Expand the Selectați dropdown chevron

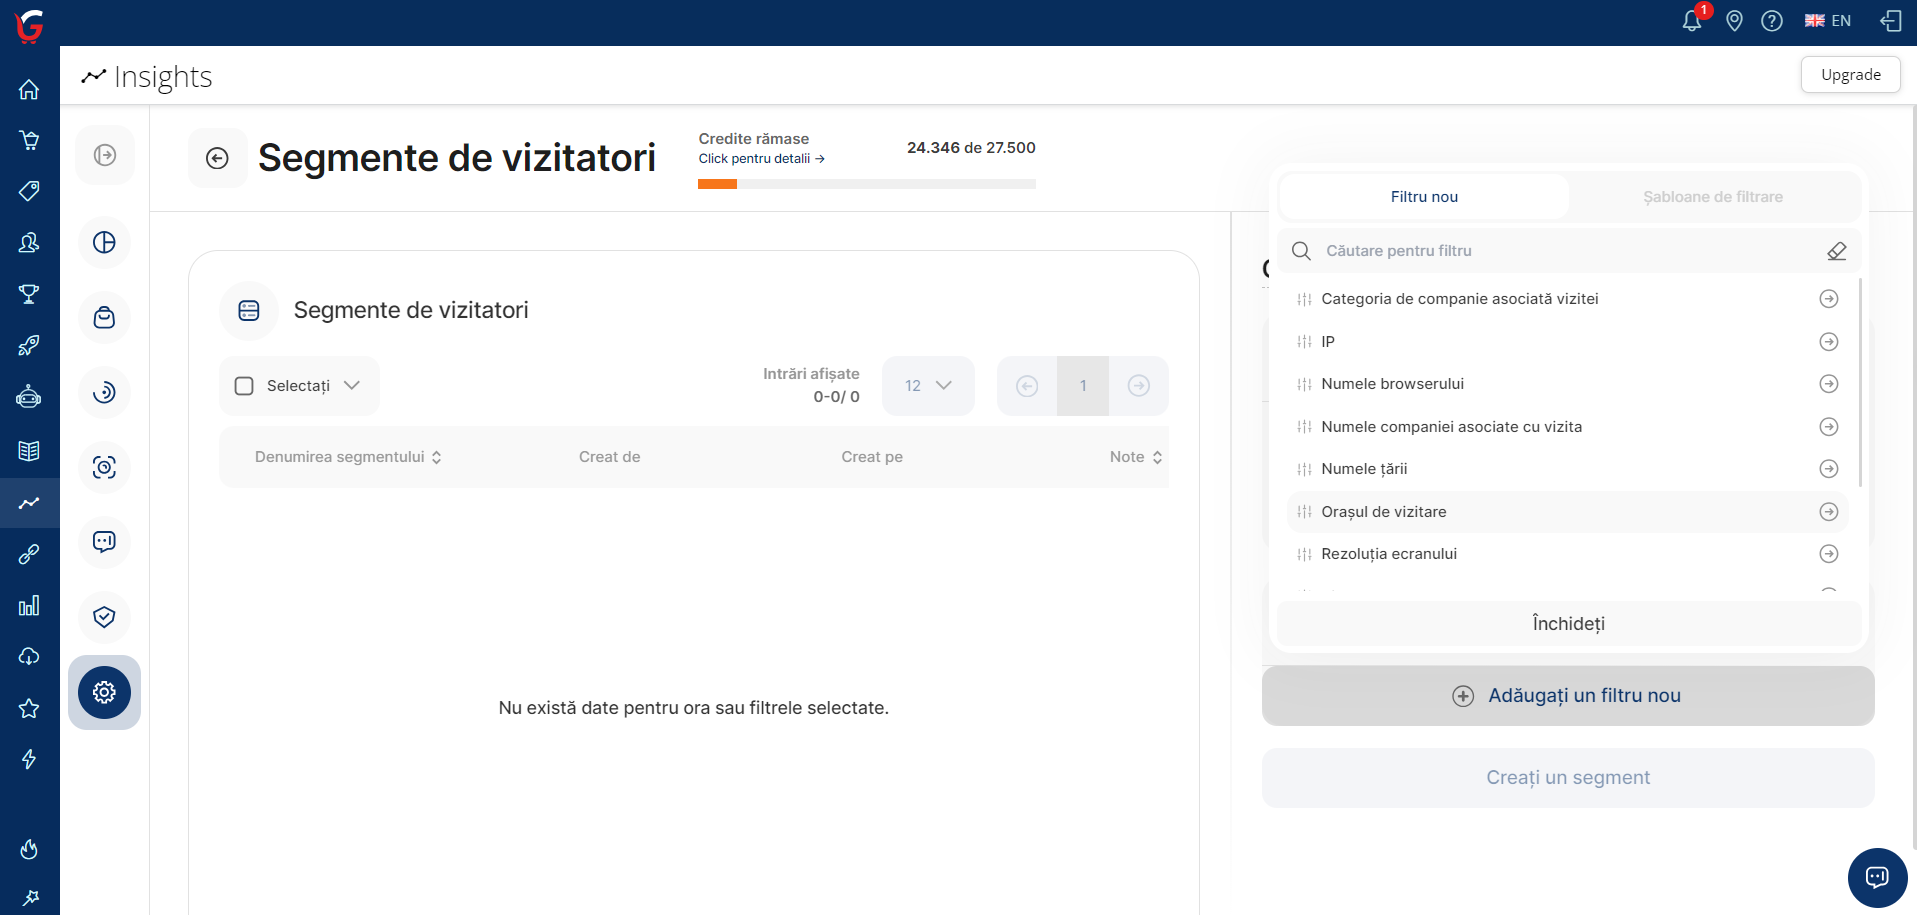tap(352, 385)
